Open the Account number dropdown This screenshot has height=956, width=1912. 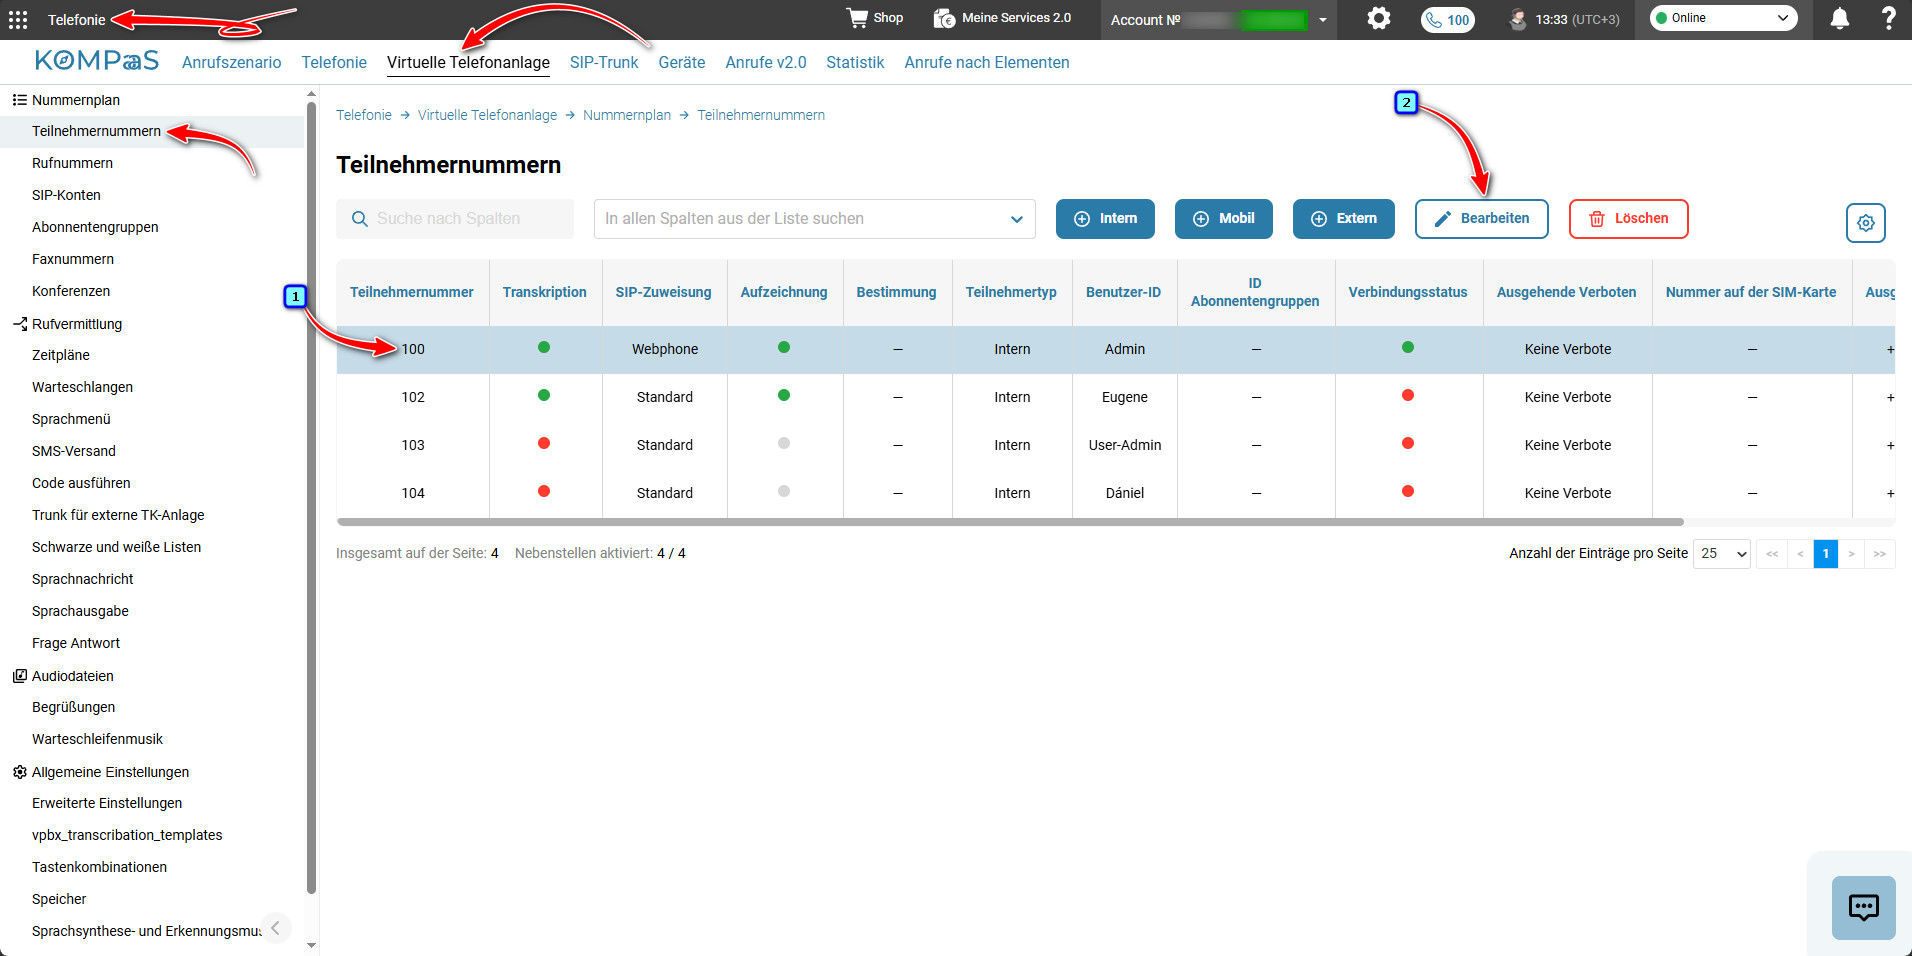click(x=1217, y=20)
